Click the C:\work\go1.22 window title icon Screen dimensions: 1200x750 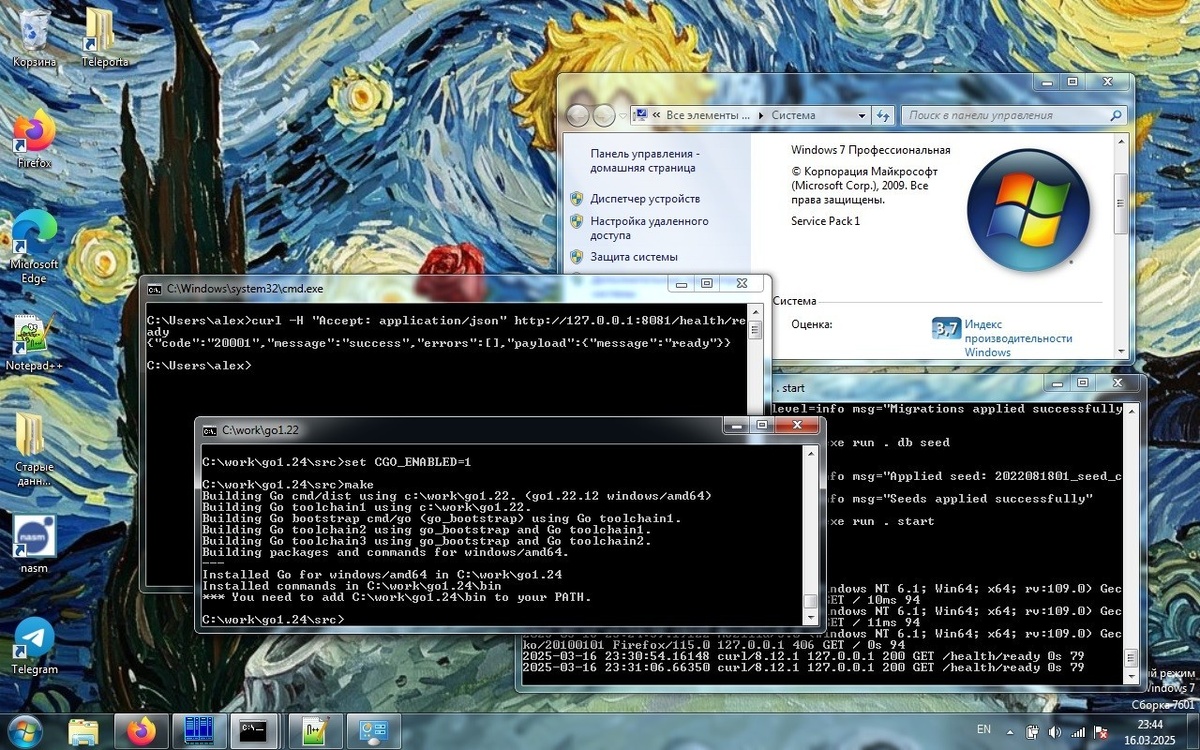click(x=209, y=430)
